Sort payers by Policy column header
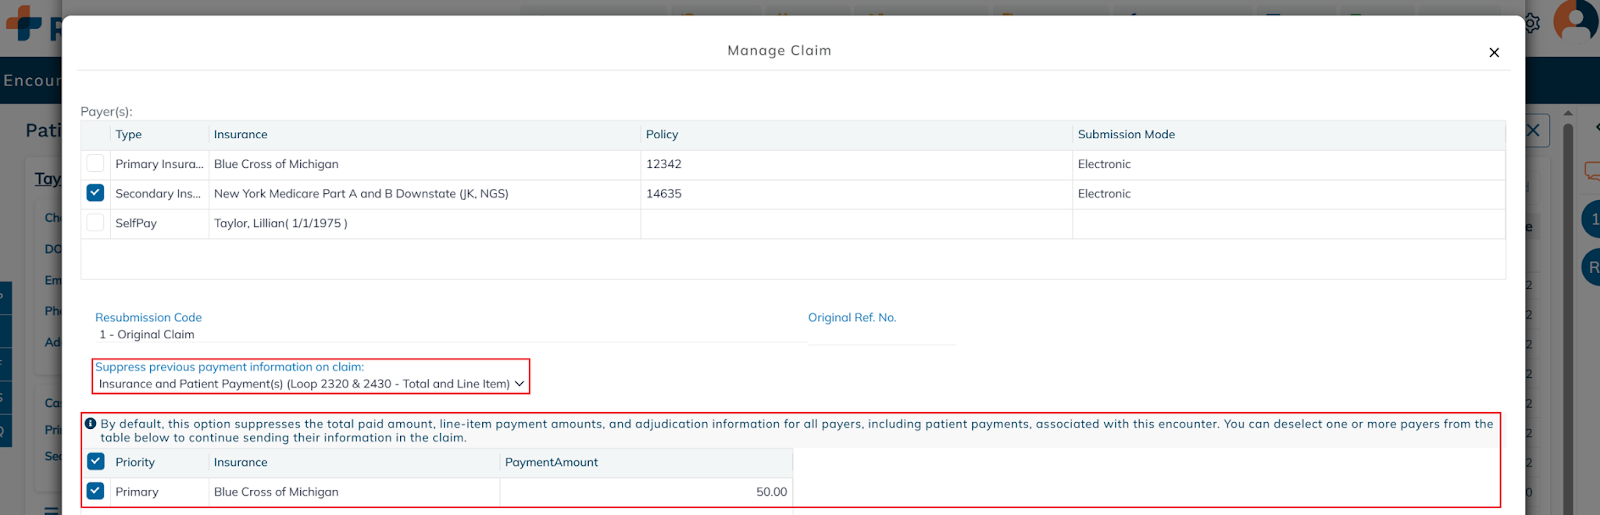 point(662,135)
